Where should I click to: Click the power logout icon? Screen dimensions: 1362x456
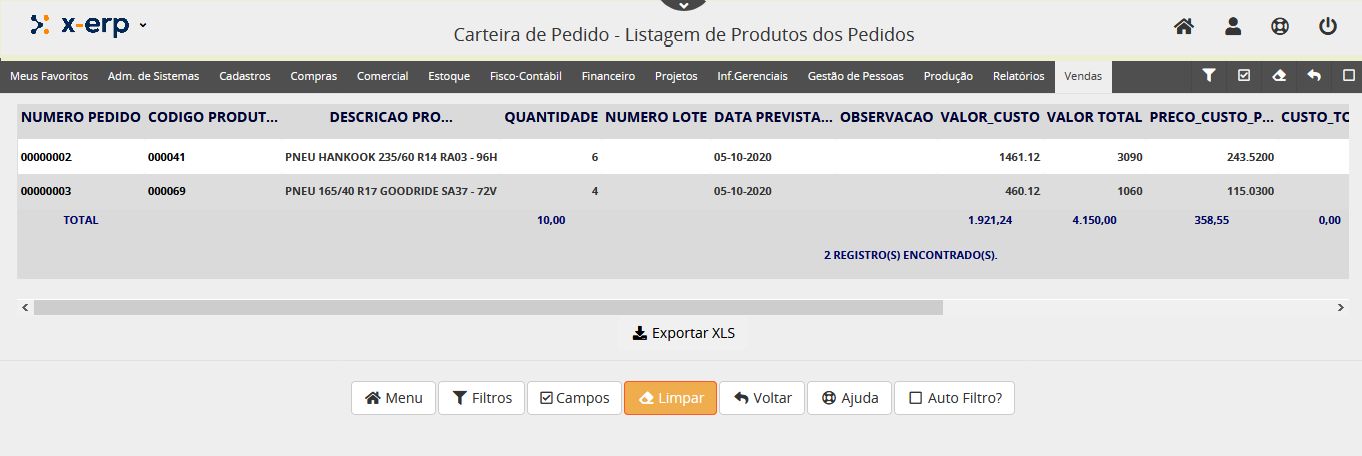click(x=1328, y=27)
